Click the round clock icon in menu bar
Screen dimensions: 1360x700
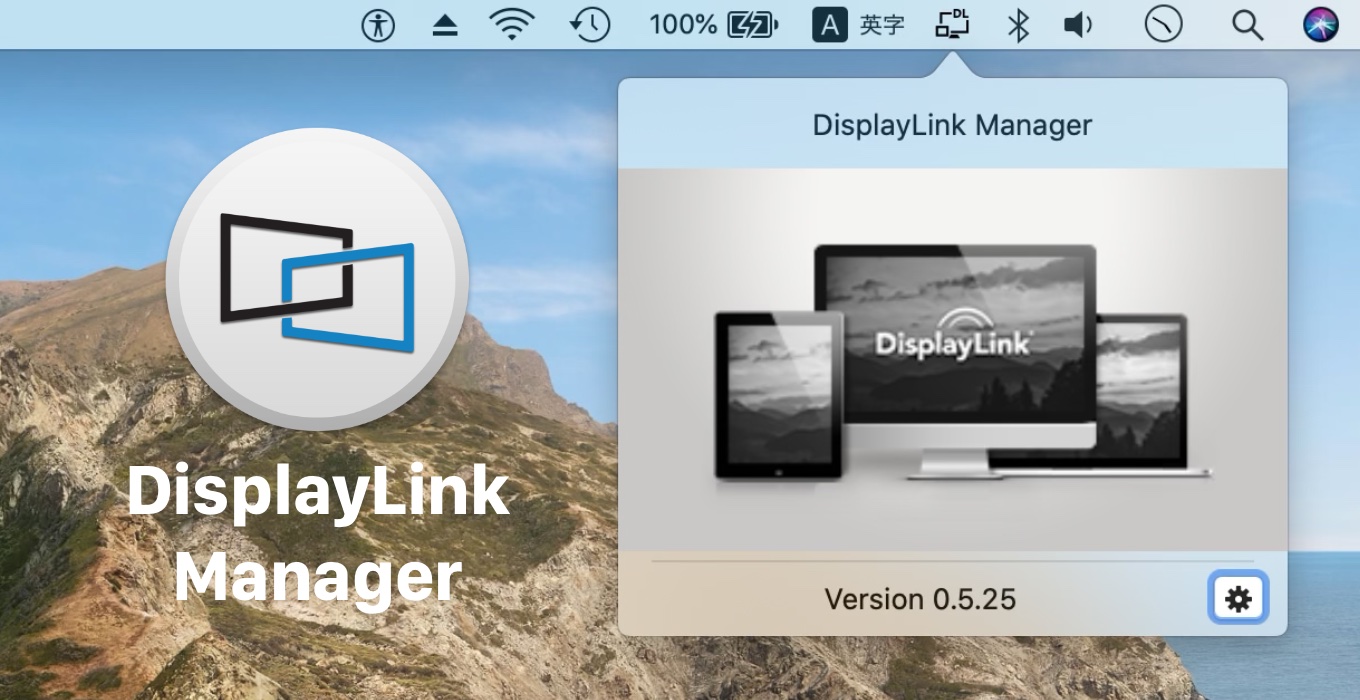pos(1163,25)
